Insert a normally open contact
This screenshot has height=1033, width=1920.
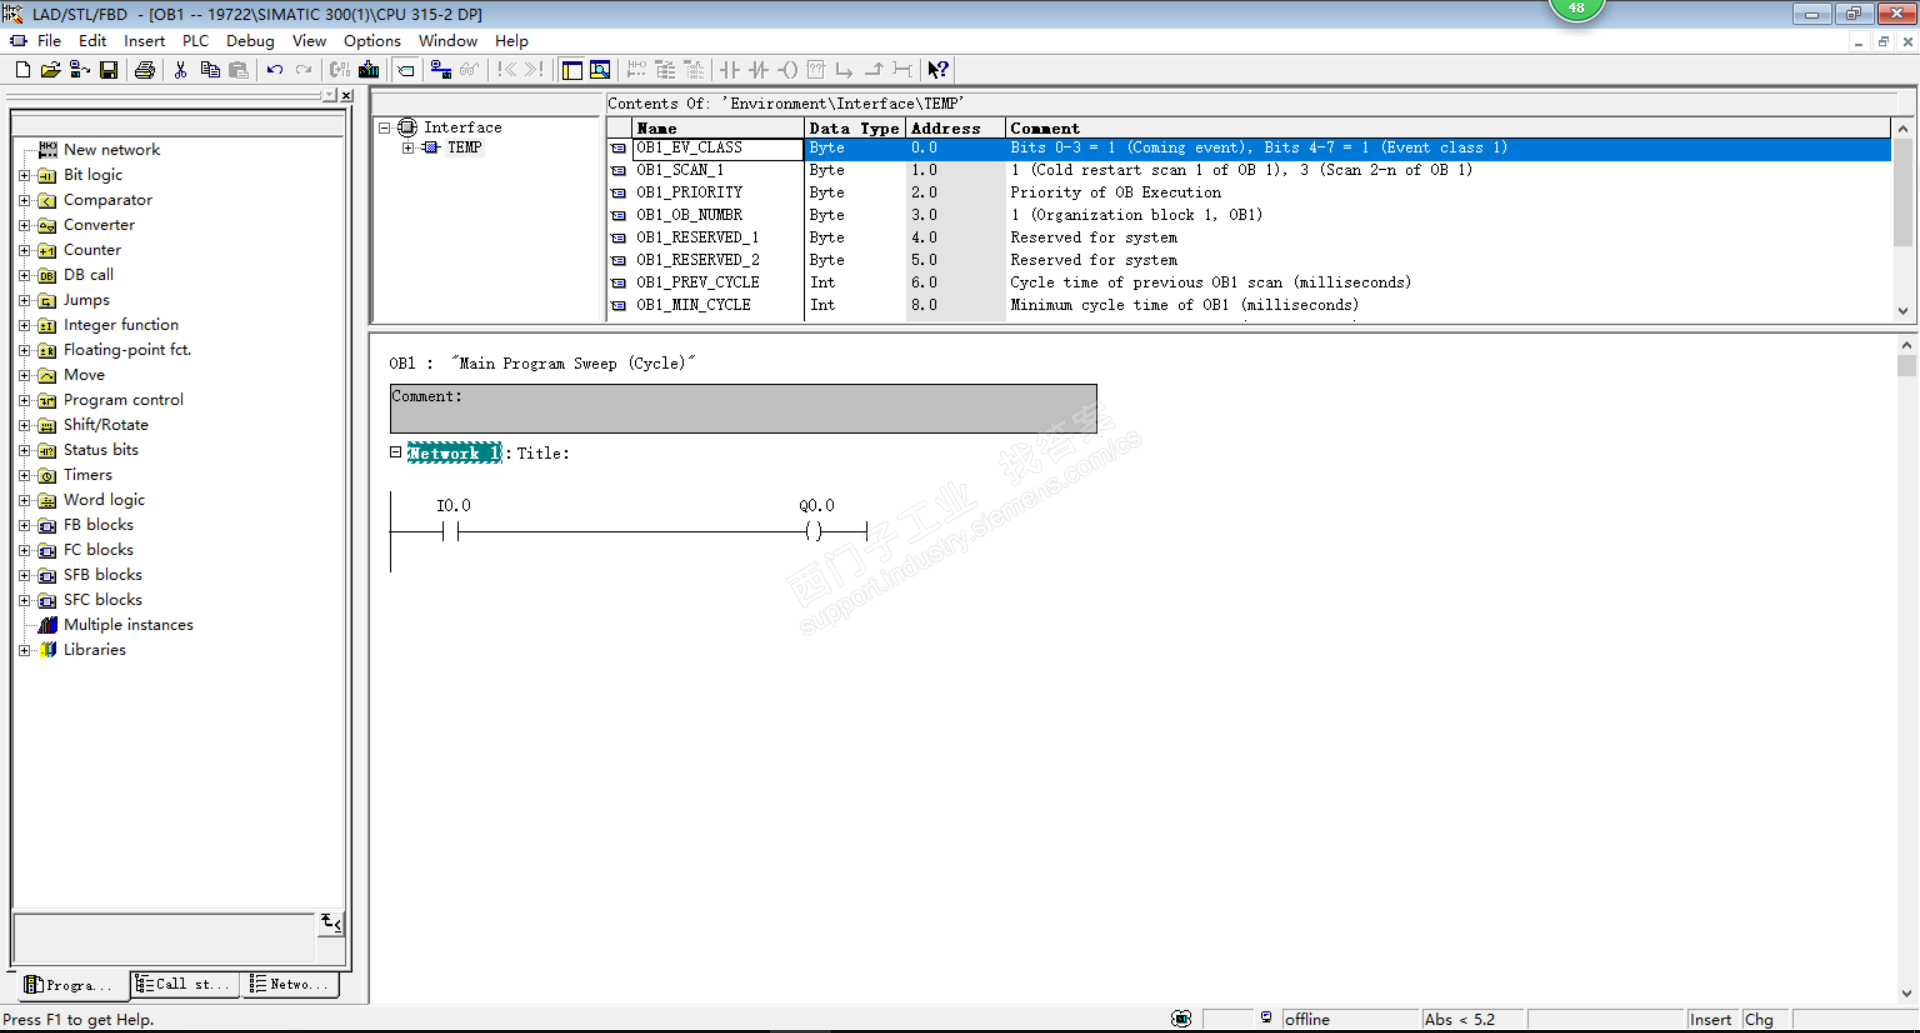[x=730, y=70]
